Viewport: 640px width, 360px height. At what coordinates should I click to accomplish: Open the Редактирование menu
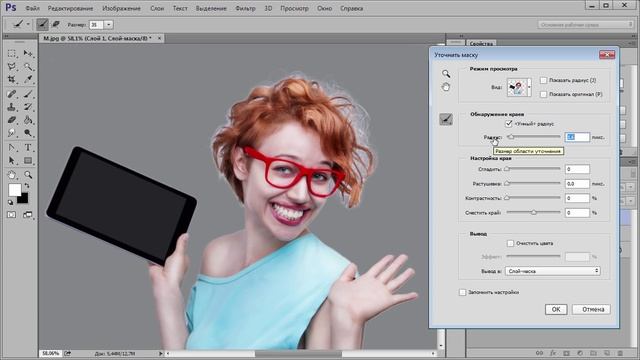coord(70,8)
